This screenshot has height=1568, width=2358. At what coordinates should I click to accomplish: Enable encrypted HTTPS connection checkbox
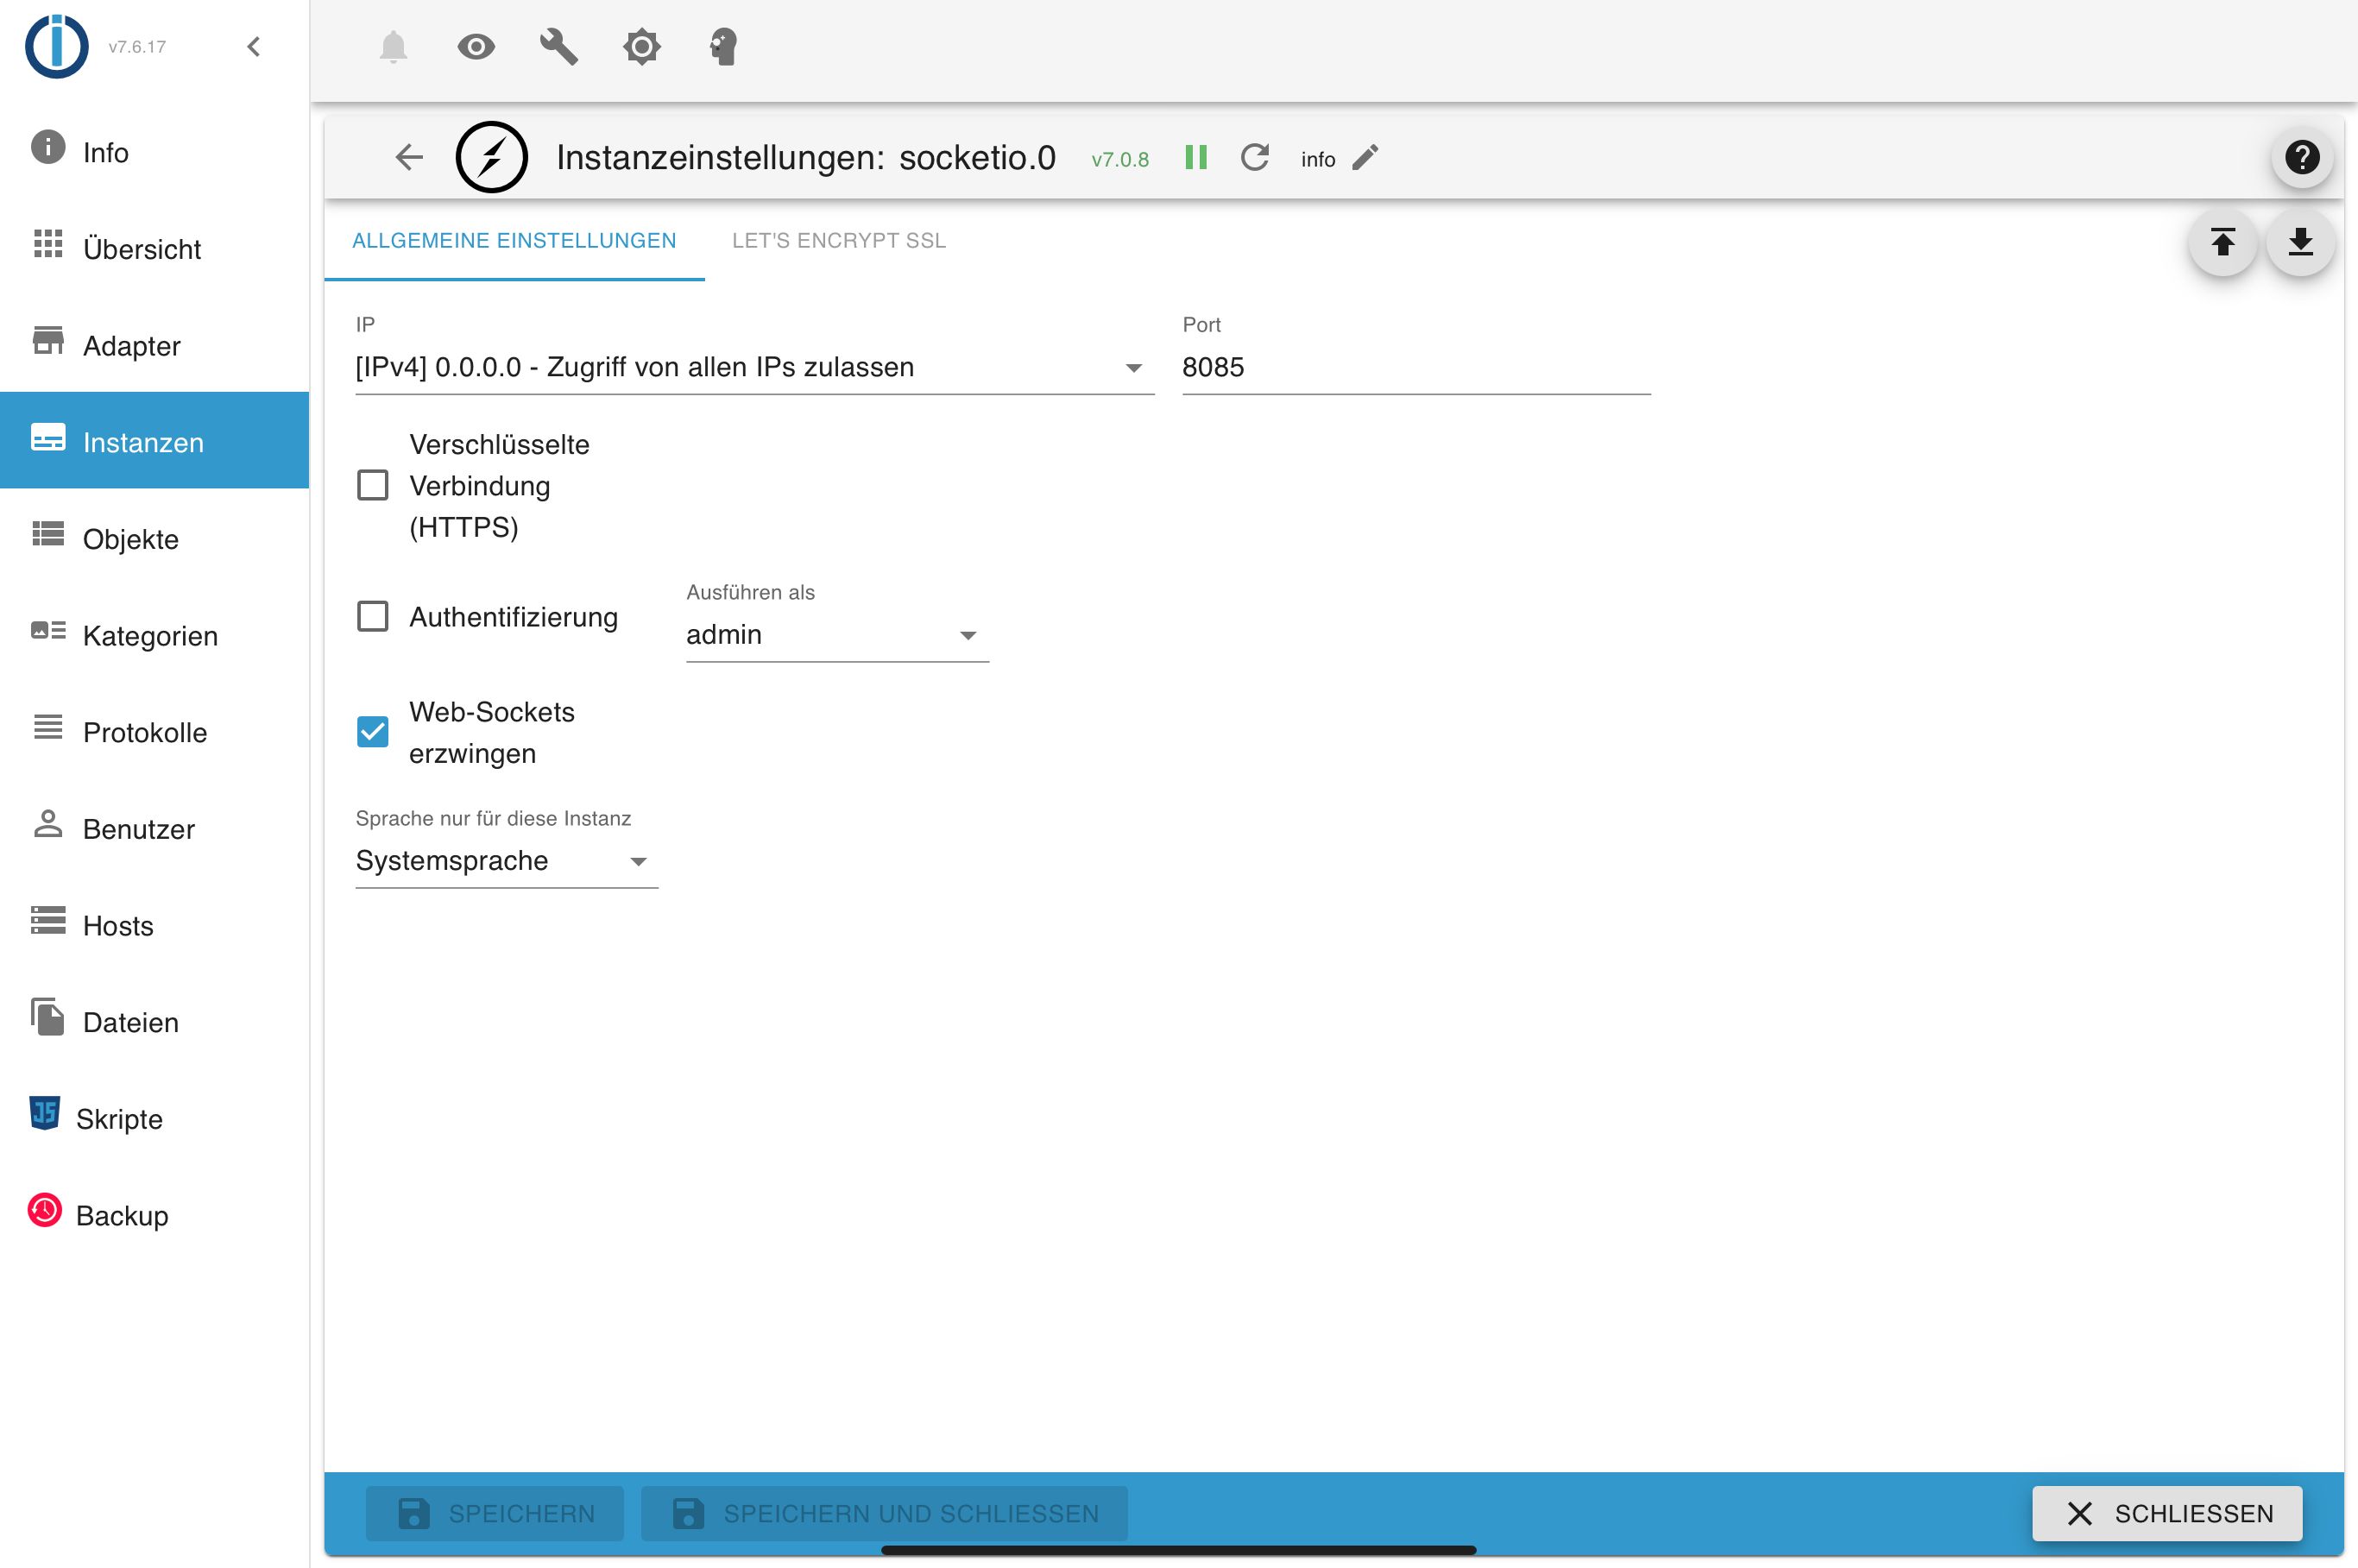(x=373, y=486)
